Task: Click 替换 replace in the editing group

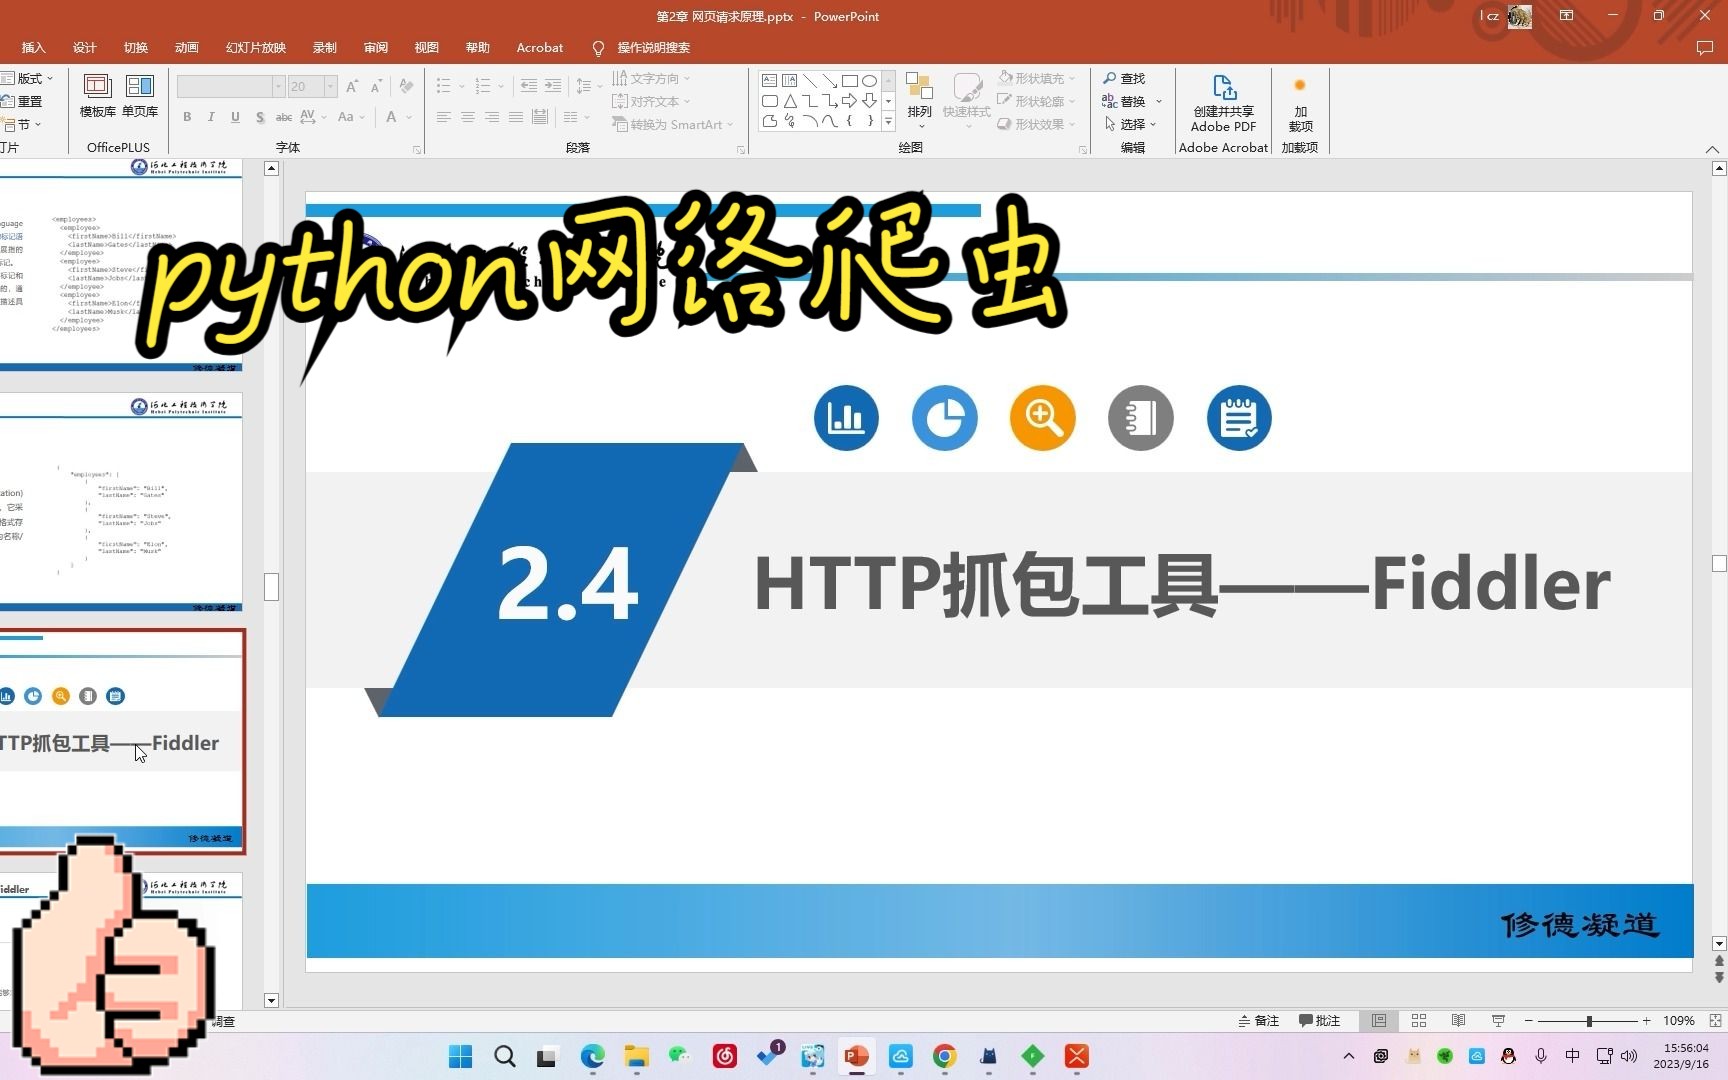Action: (1124, 101)
